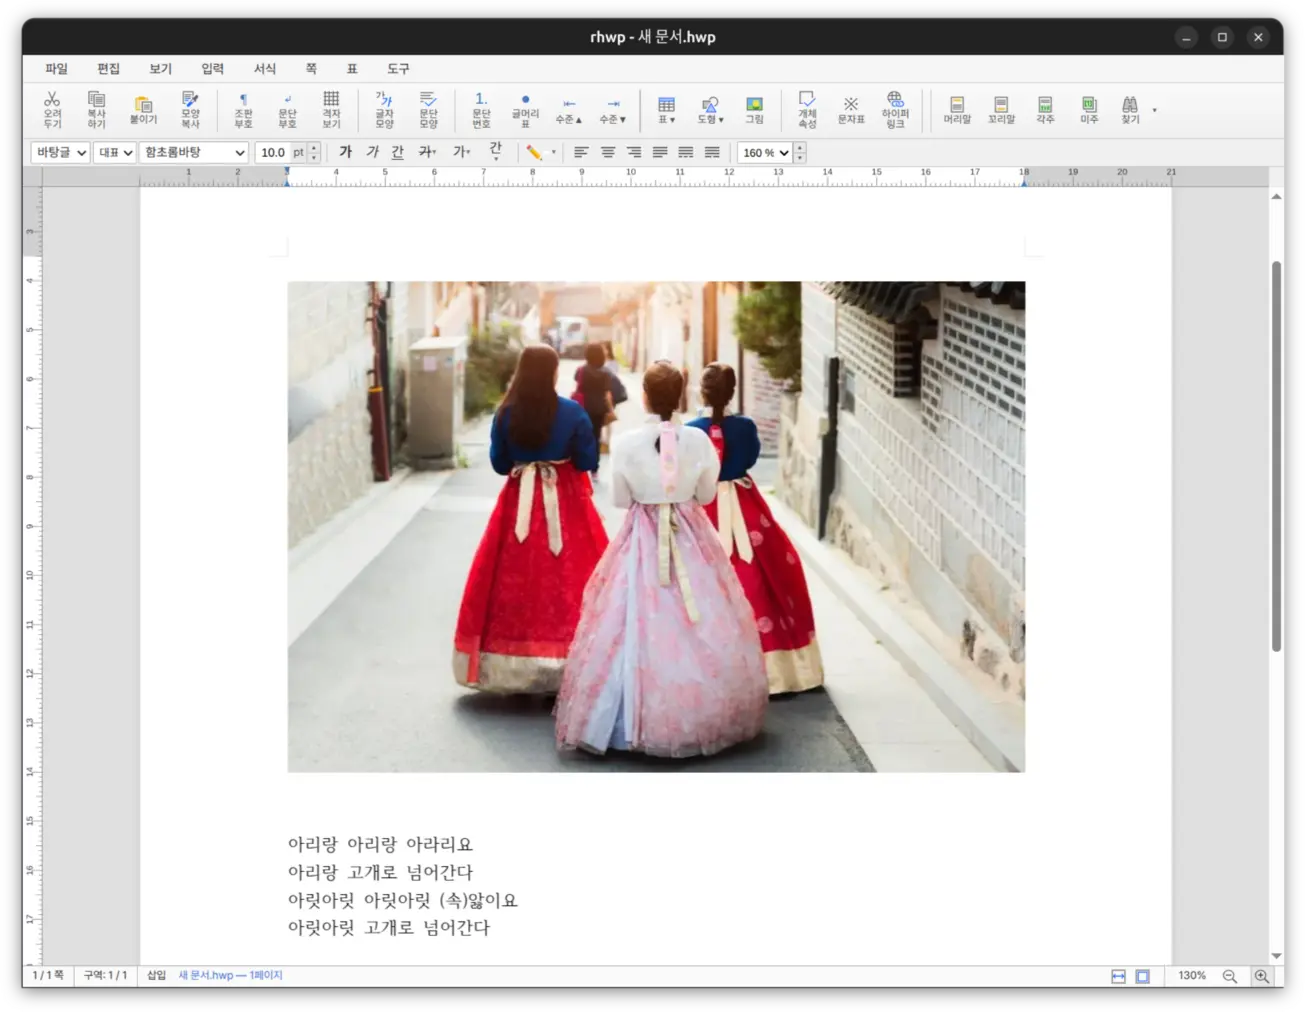Screen dimensions: 1305x1012
Task: Open Find with the 찾기 binoculars icon
Action: point(1130,110)
